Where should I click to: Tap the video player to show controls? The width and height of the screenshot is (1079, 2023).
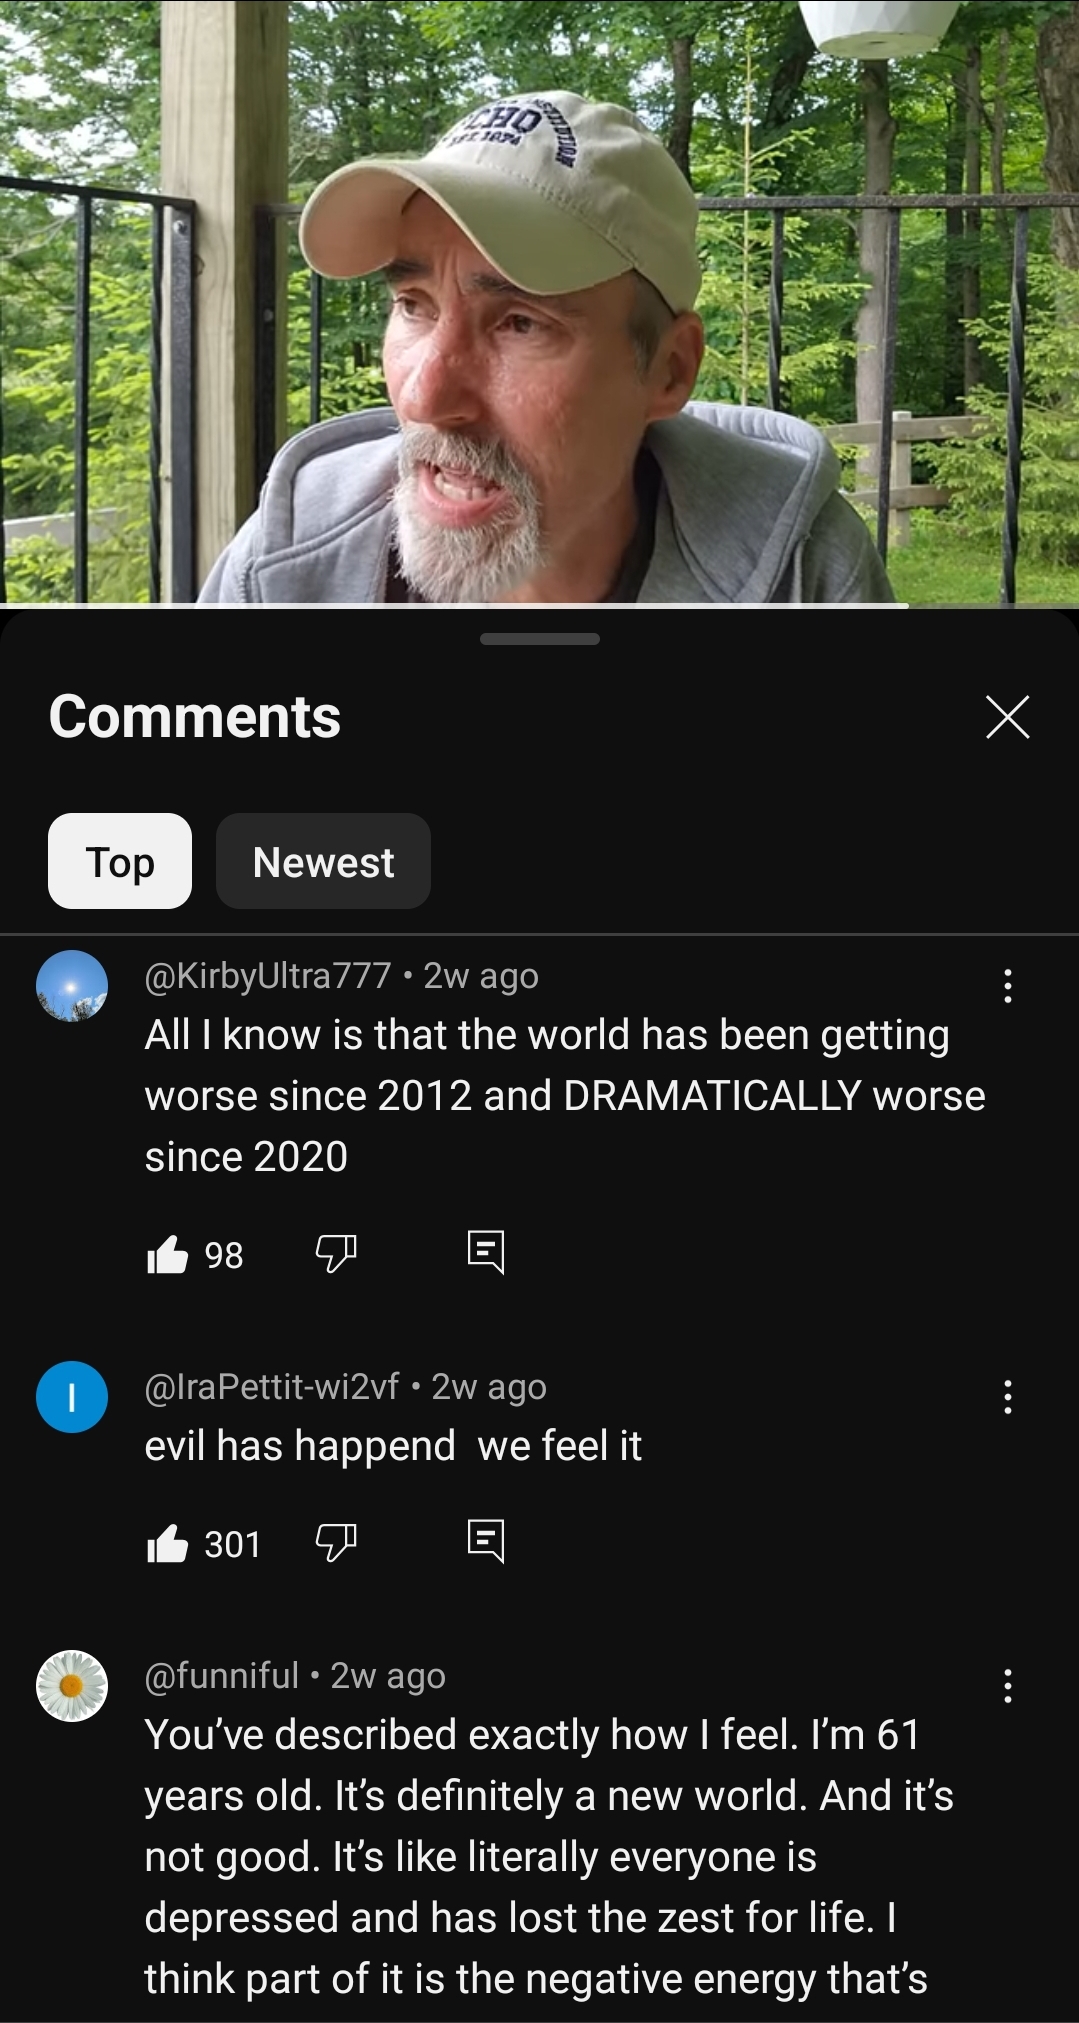click(x=539, y=300)
